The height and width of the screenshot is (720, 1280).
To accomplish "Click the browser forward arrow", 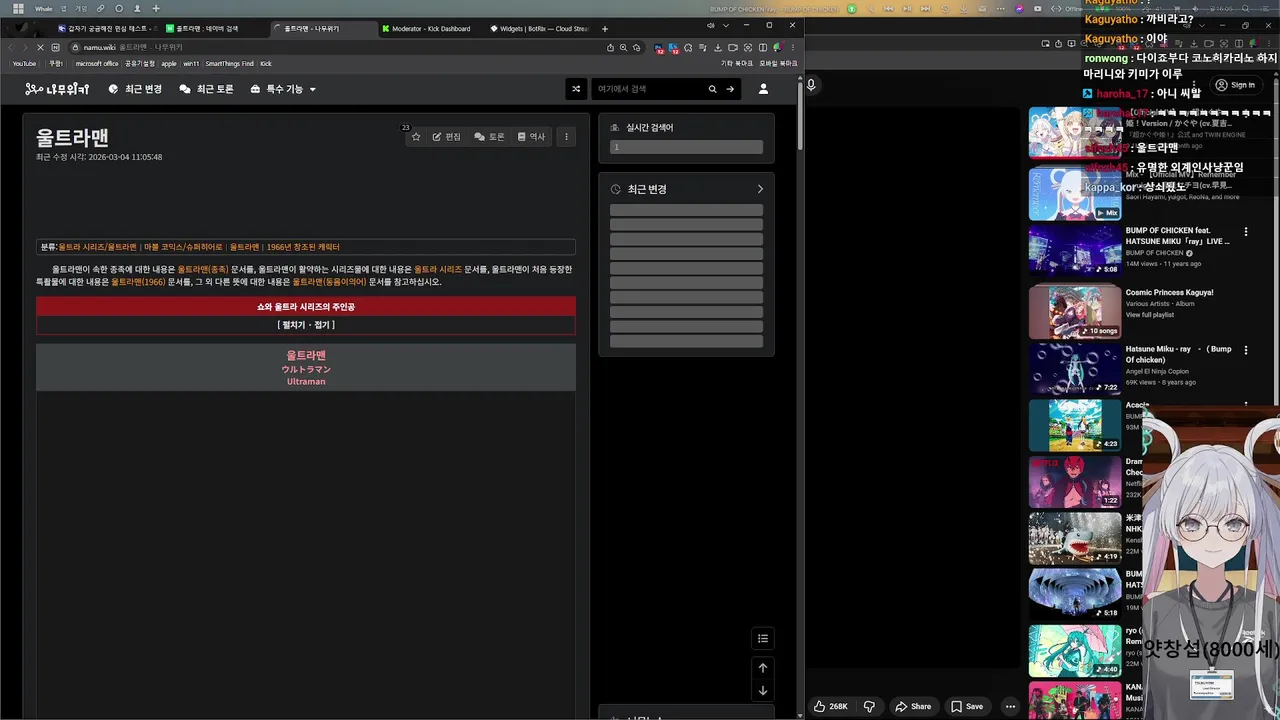I will 25,47.
